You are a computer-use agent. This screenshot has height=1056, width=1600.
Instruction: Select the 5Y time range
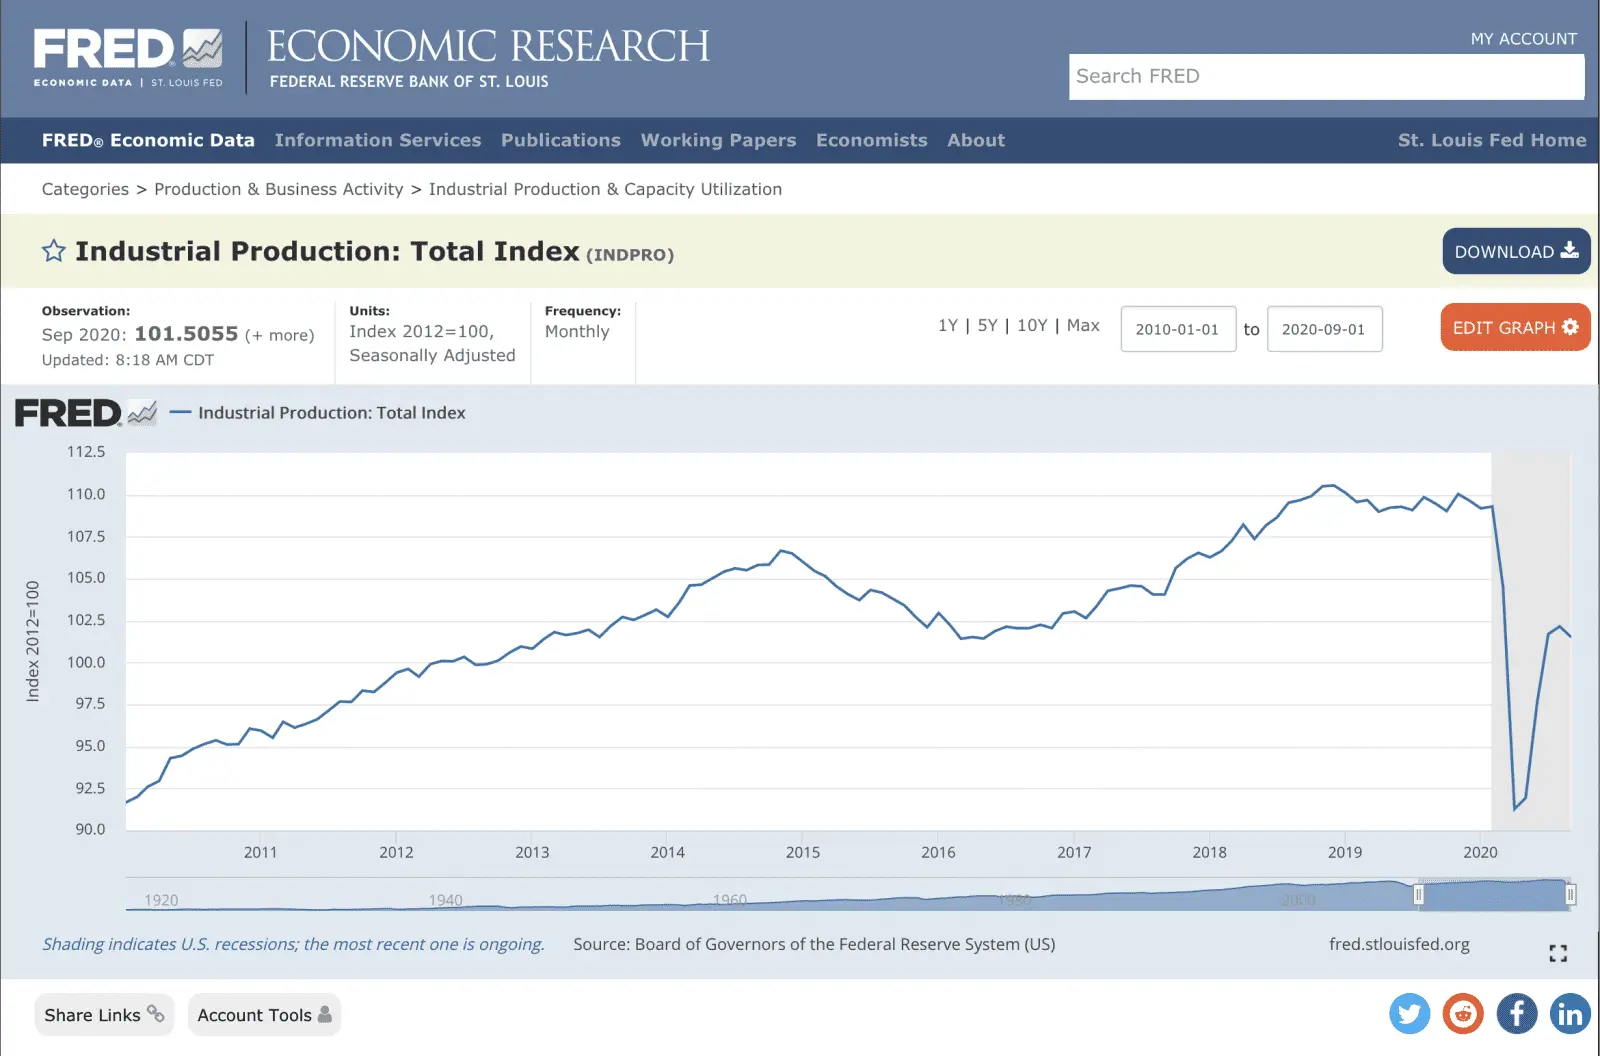click(x=987, y=326)
